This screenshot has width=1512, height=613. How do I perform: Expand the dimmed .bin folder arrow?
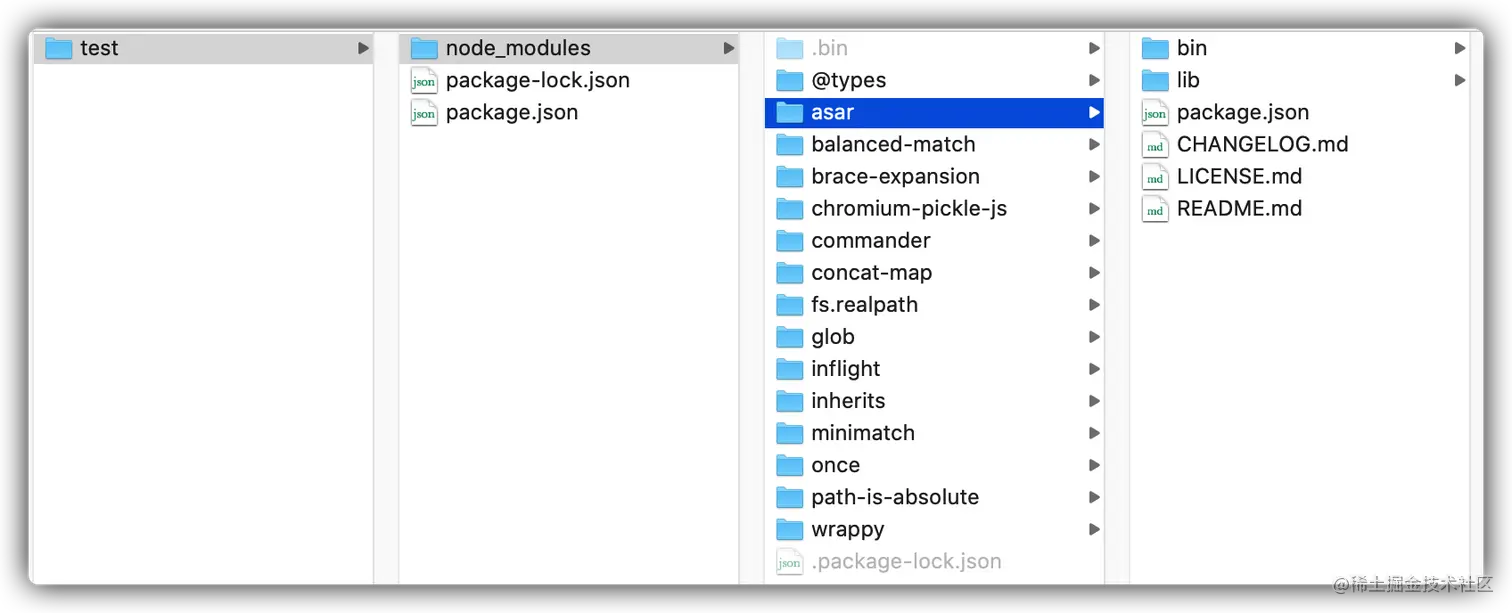(1094, 48)
